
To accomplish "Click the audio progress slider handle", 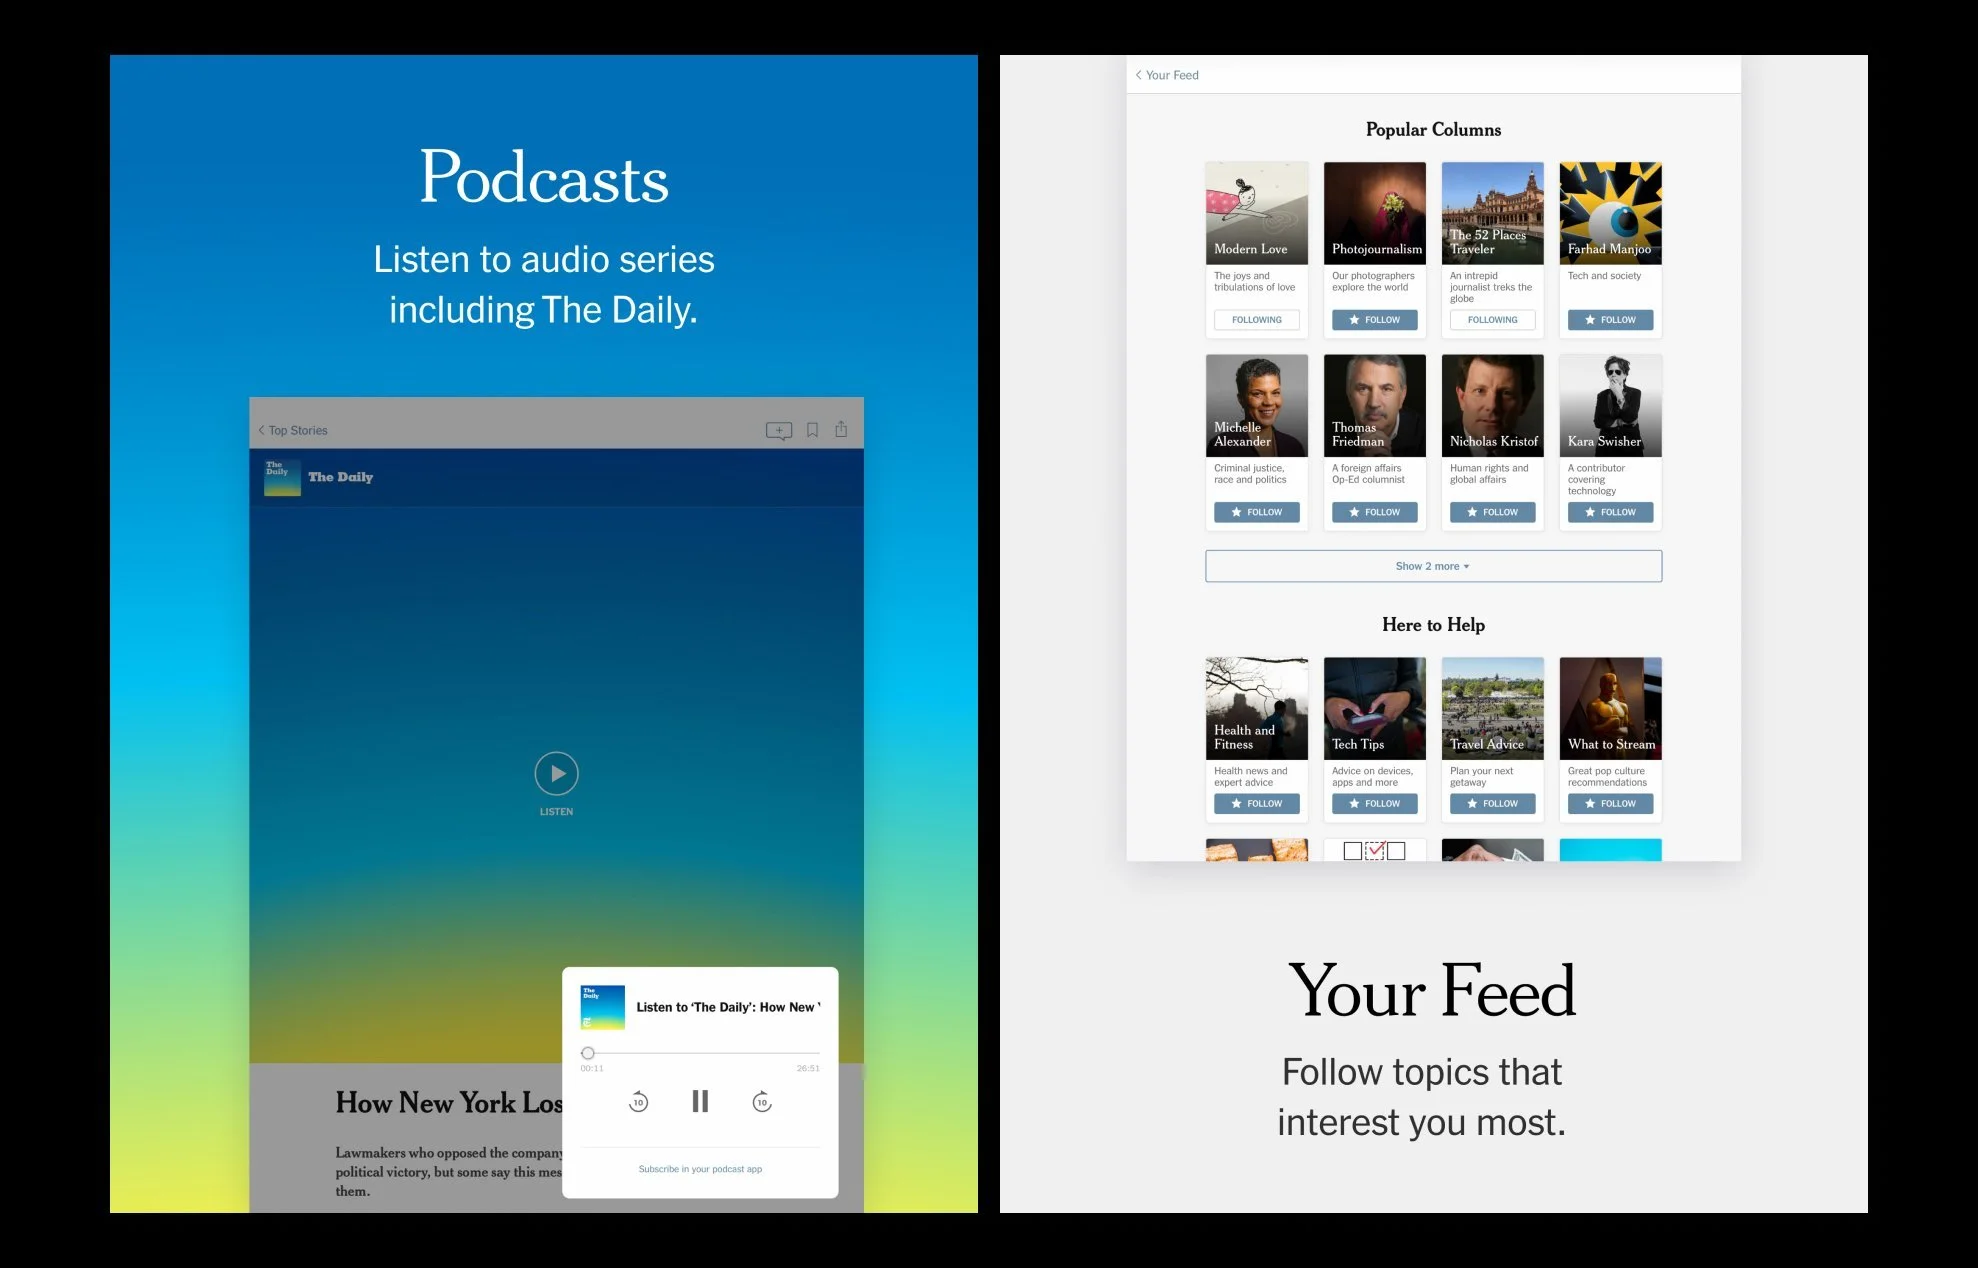I will (588, 1053).
